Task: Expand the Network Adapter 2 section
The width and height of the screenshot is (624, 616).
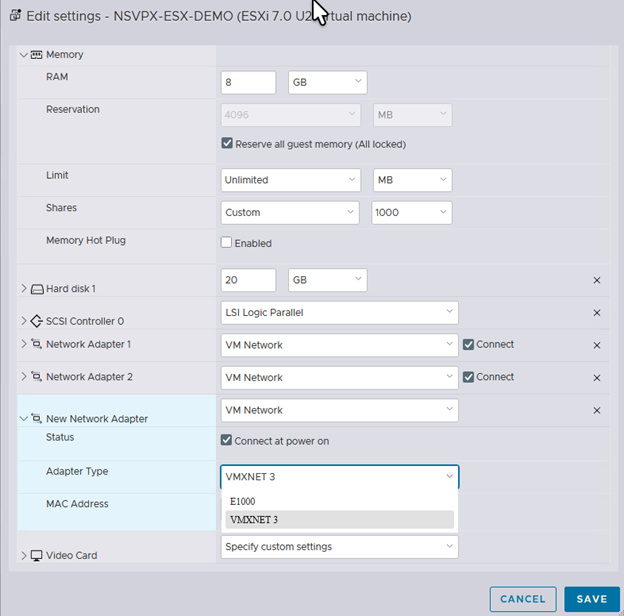Action: click(x=24, y=376)
